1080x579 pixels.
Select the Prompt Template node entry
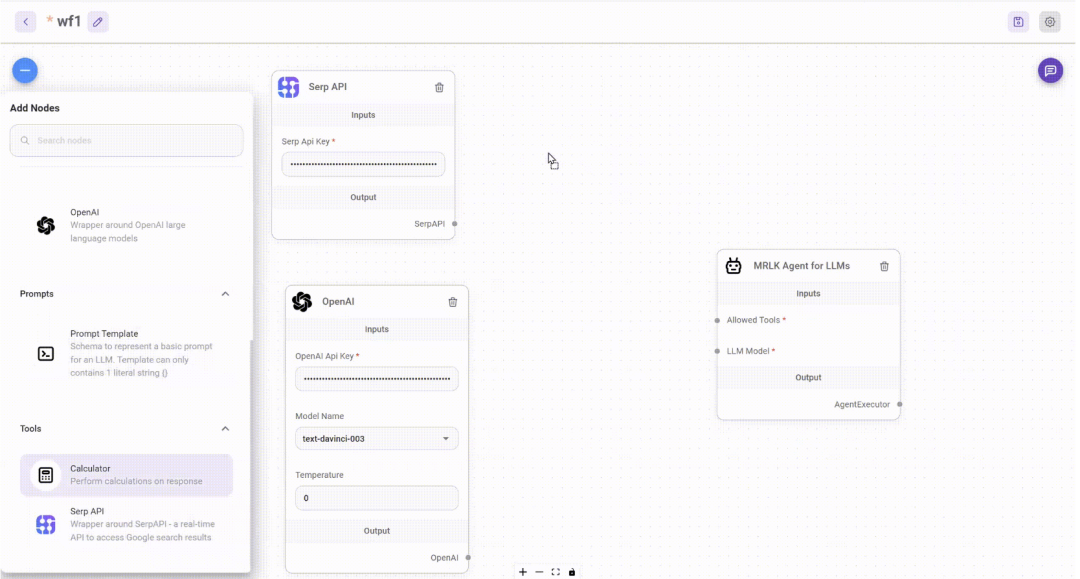pos(126,353)
